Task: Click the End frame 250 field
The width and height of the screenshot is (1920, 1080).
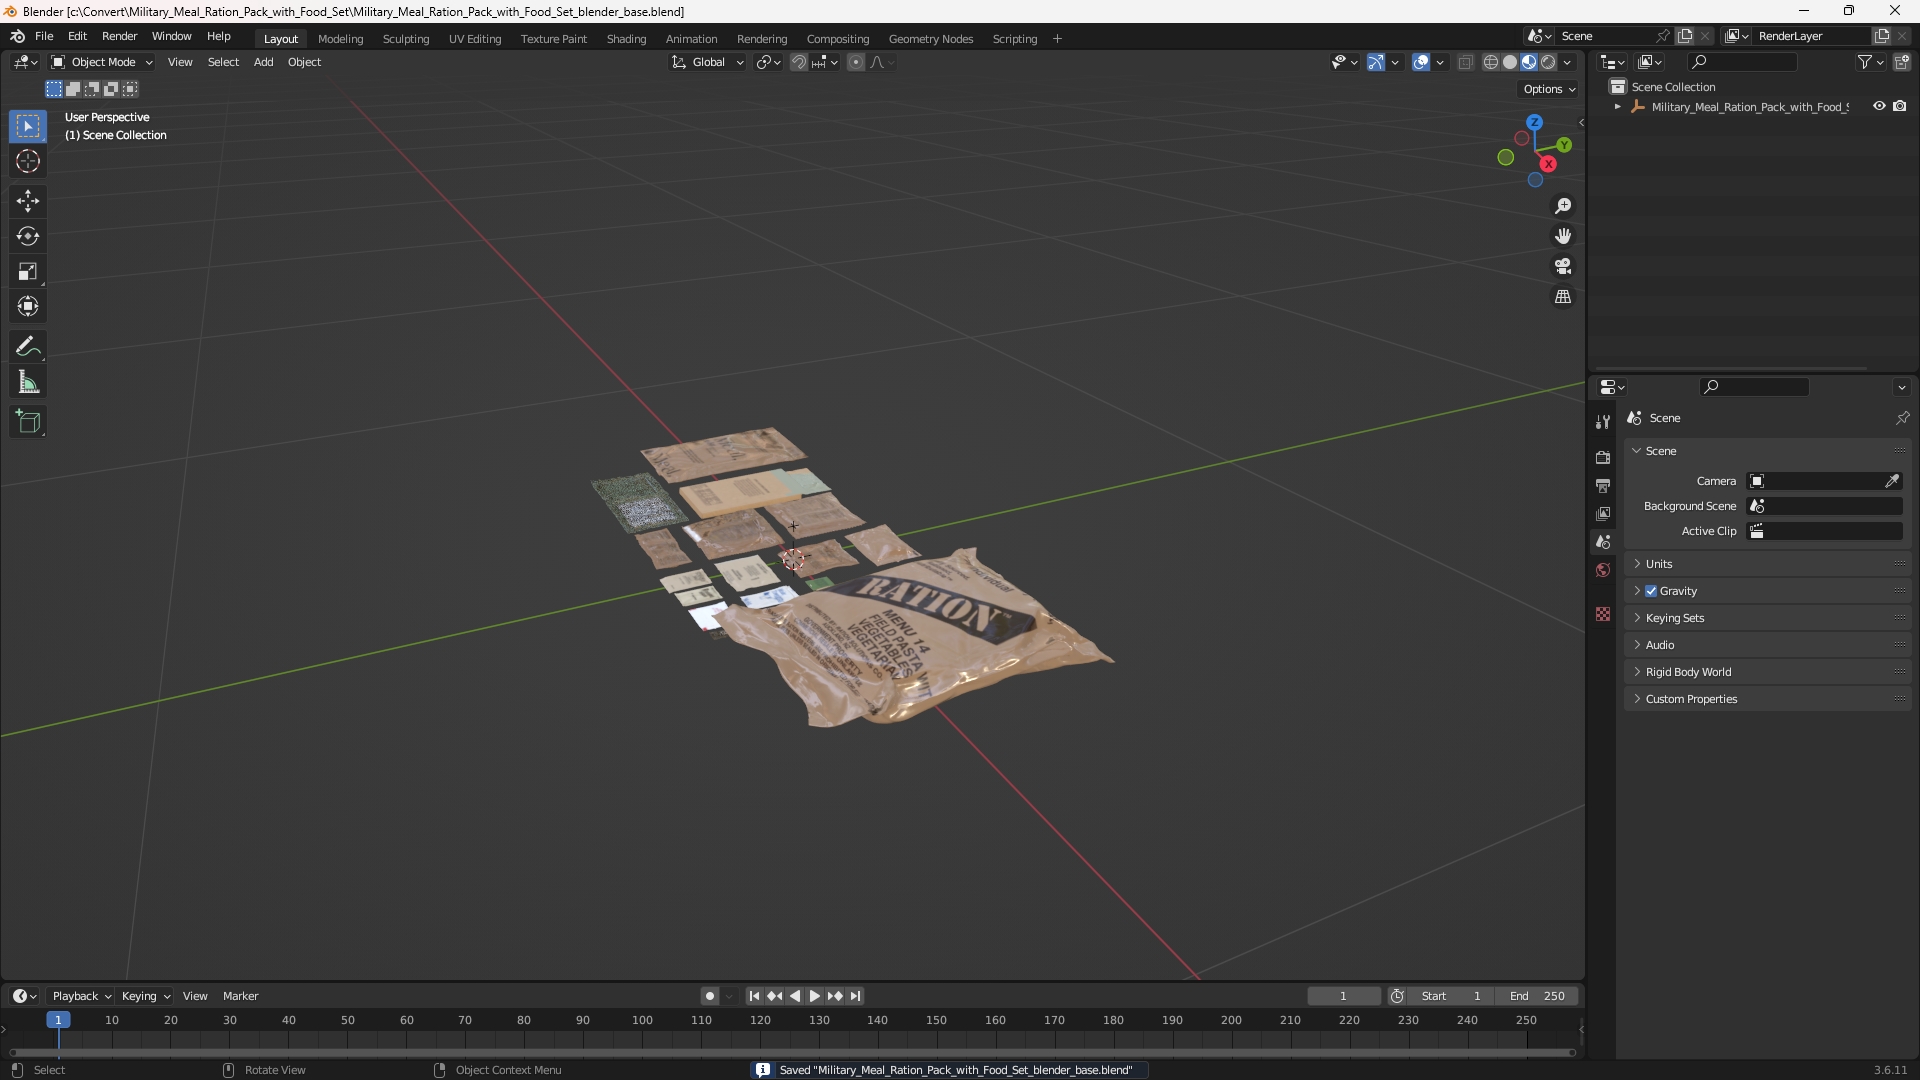Action: tap(1537, 996)
